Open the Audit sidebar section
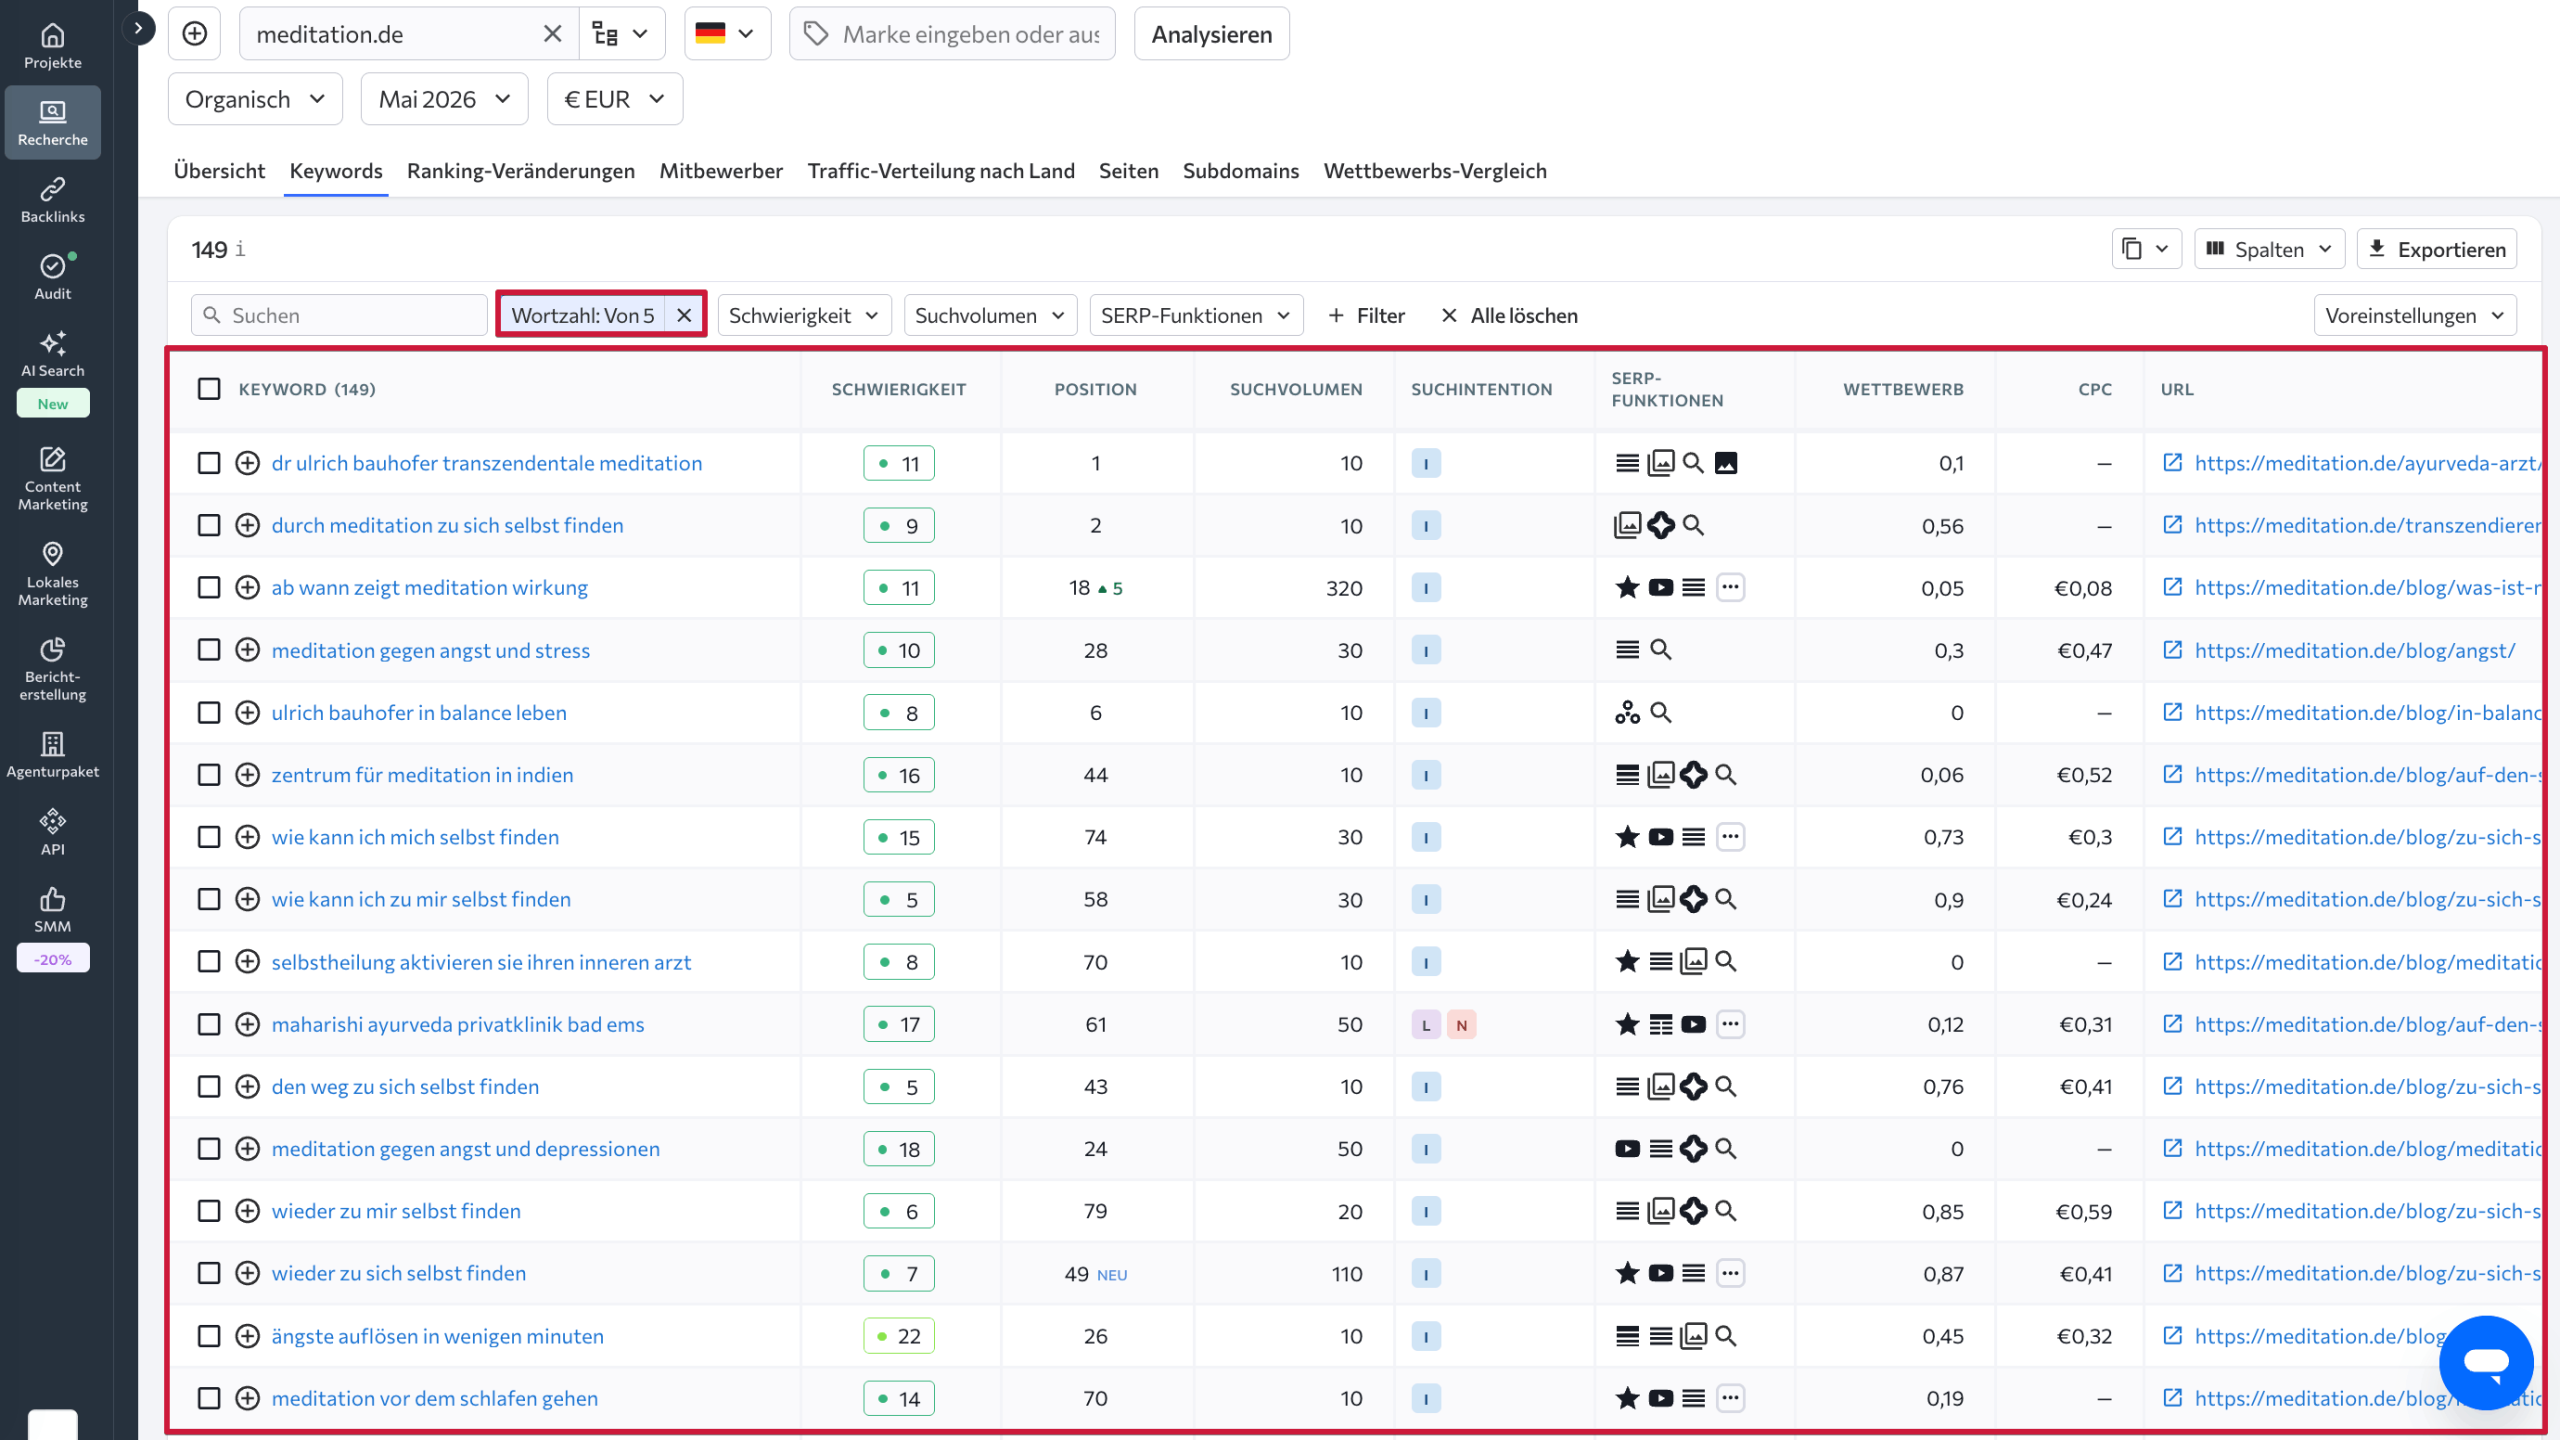Screen dimensions: 2560x1440 52,277
